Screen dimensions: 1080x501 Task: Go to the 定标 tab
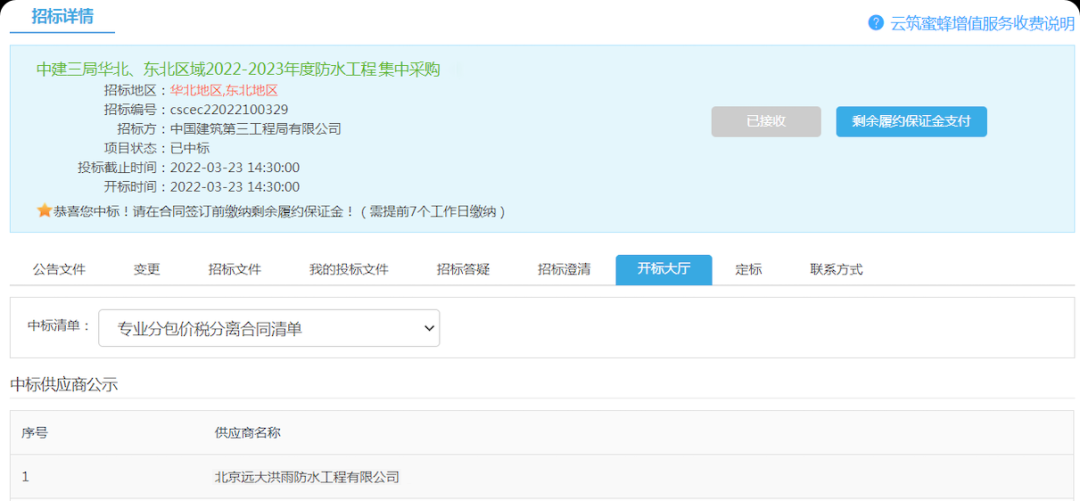pyautogui.click(x=749, y=269)
